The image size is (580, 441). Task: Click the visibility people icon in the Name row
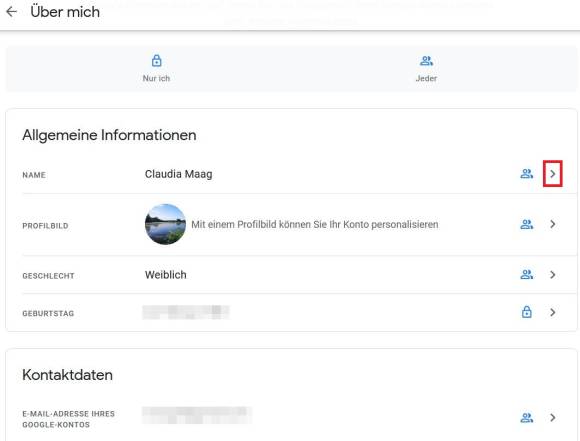point(526,174)
